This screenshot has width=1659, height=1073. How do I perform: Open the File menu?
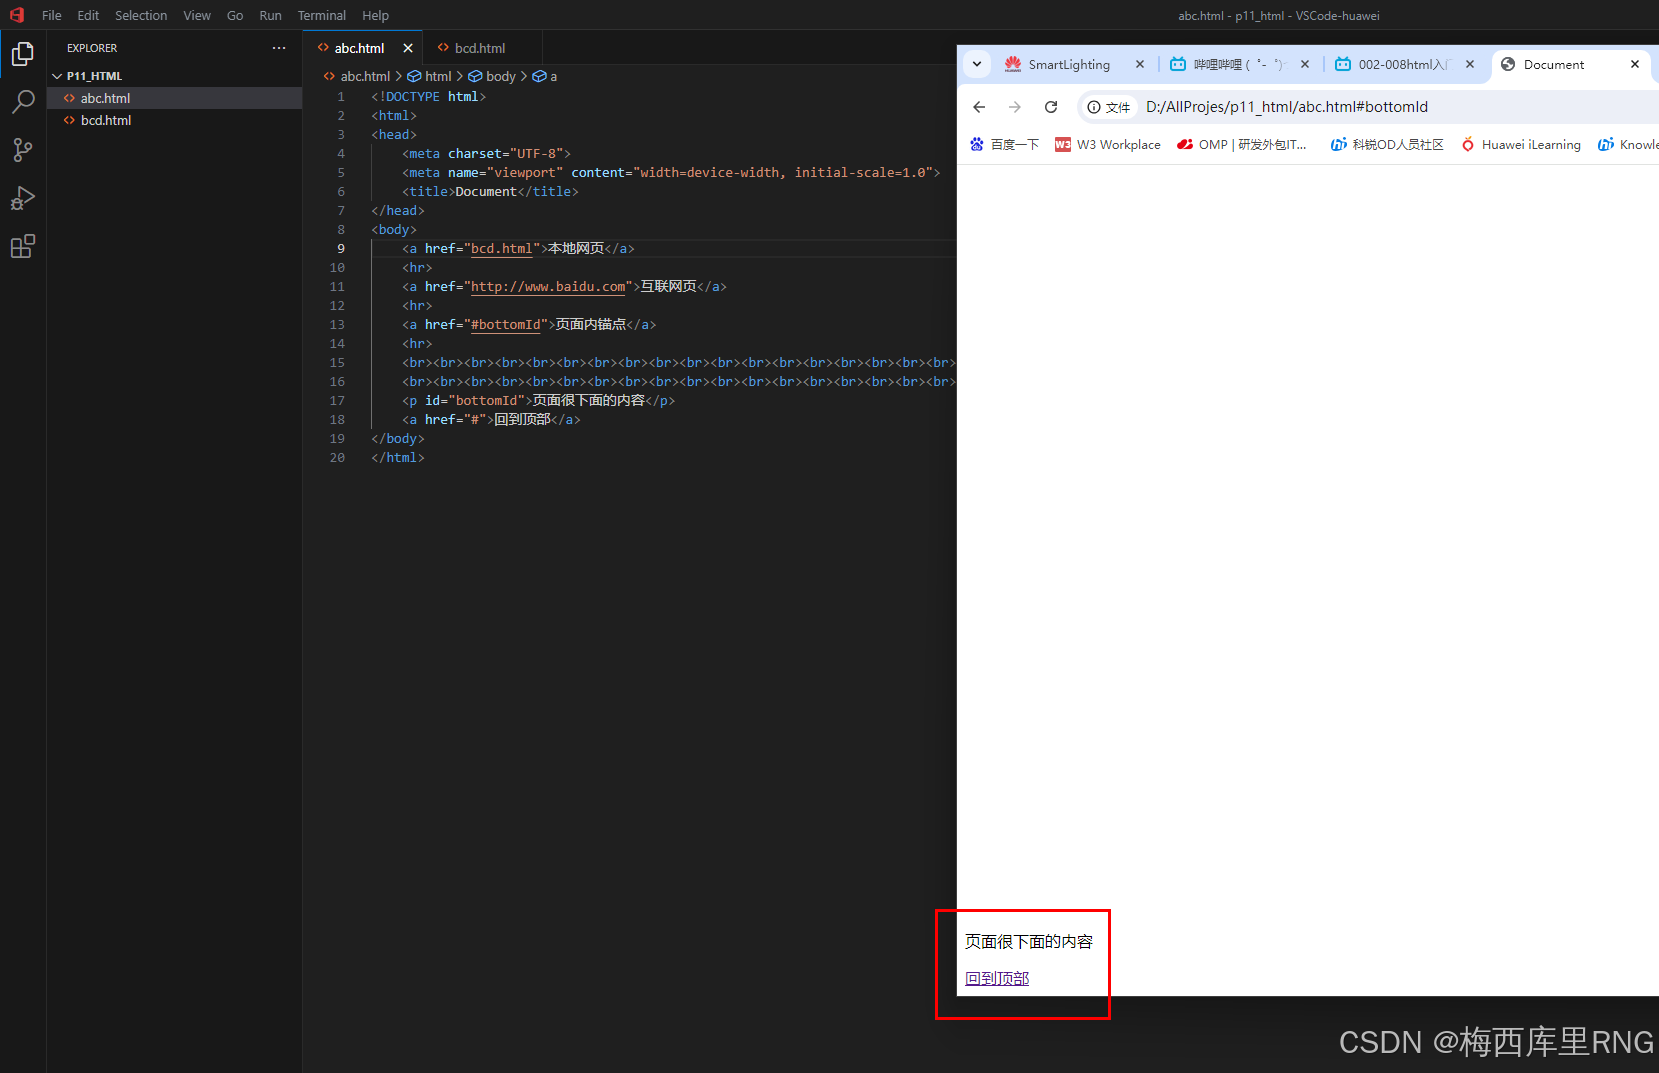52,15
